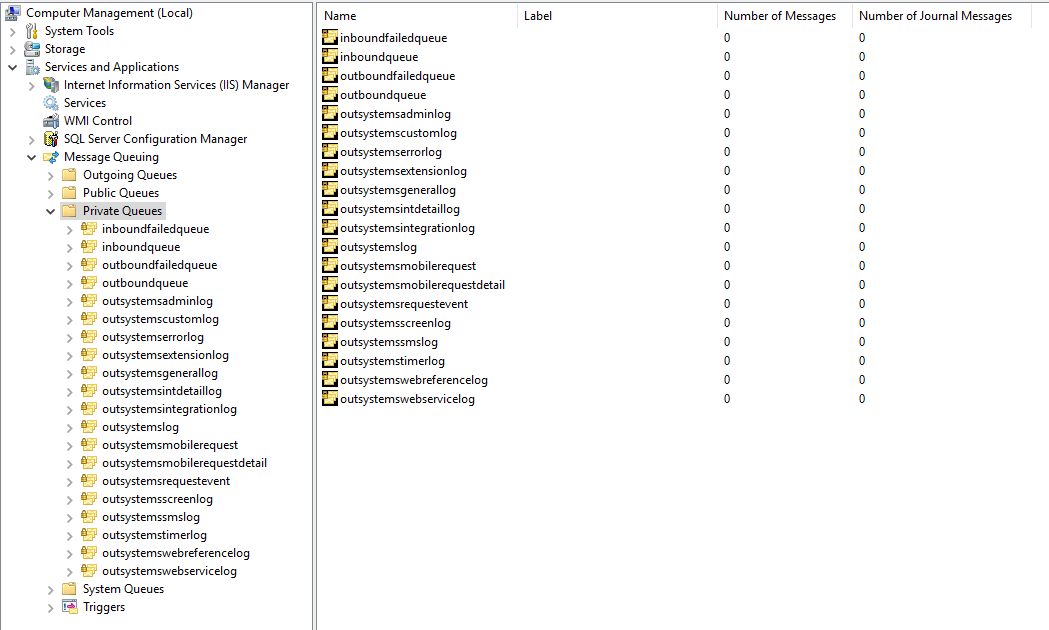Screen dimensions: 1049x630
Task: Collapse the Message Queuing node
Action: 29,156
